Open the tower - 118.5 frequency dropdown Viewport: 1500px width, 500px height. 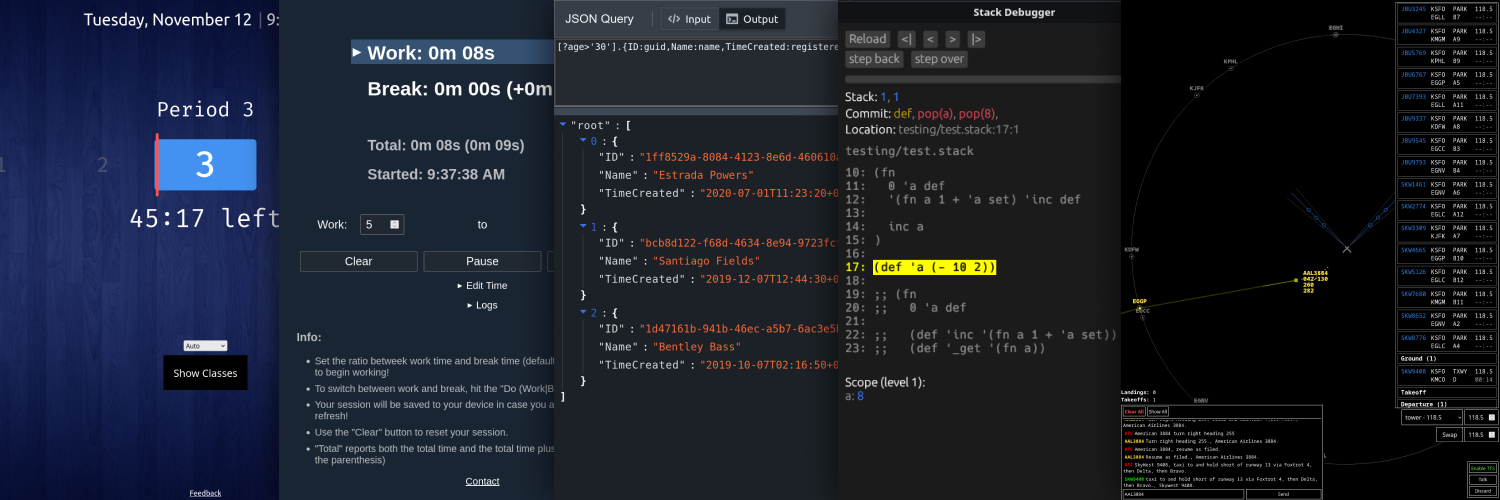(1432, 417)
